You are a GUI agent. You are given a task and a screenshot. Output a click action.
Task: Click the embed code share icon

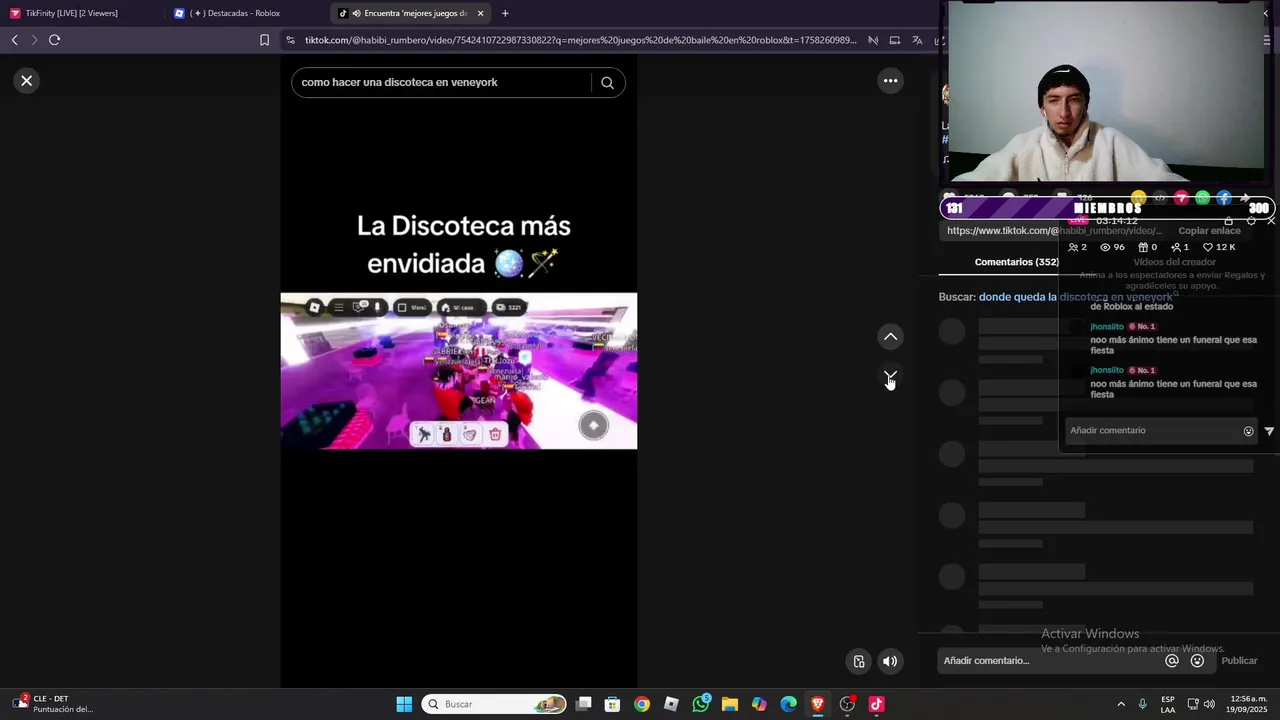coord(1160,198)
